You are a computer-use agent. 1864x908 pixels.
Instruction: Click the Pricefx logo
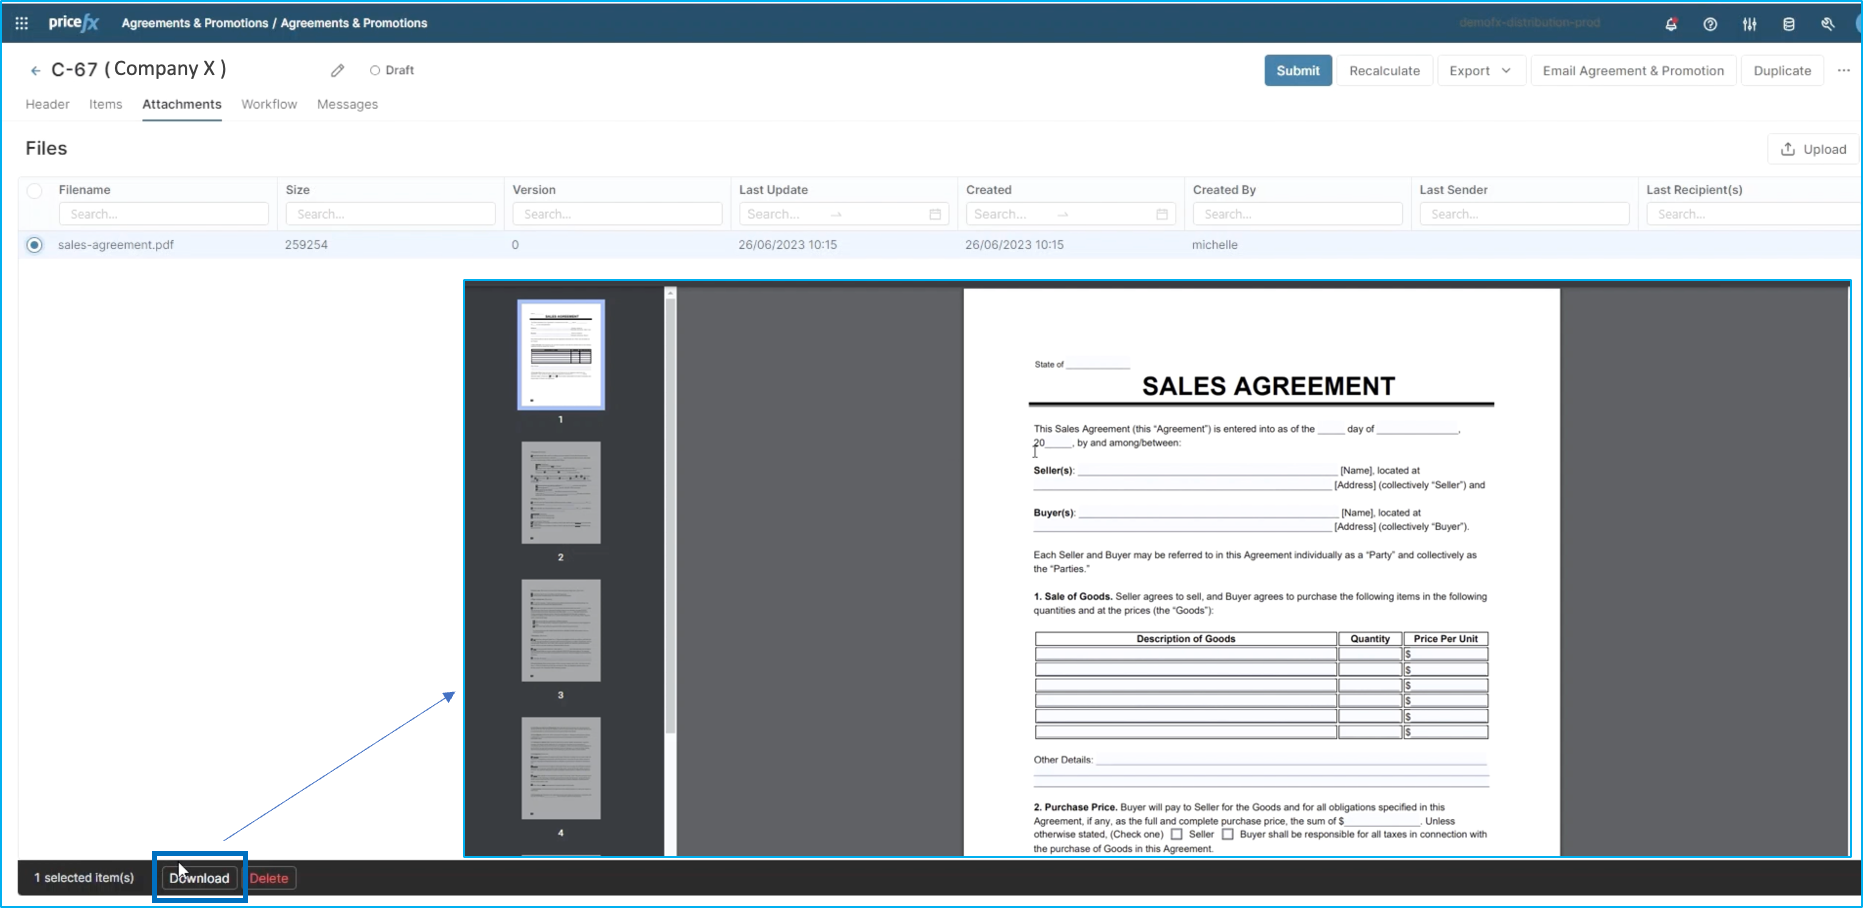(x=74, y=22)
